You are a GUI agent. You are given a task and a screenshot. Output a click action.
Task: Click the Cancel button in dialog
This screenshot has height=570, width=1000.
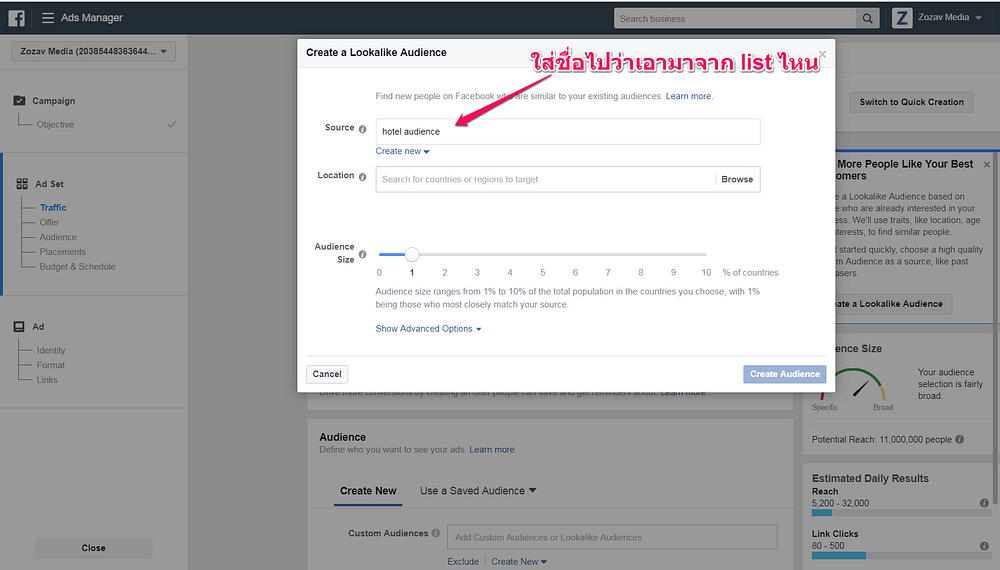[x=327, y=374]
